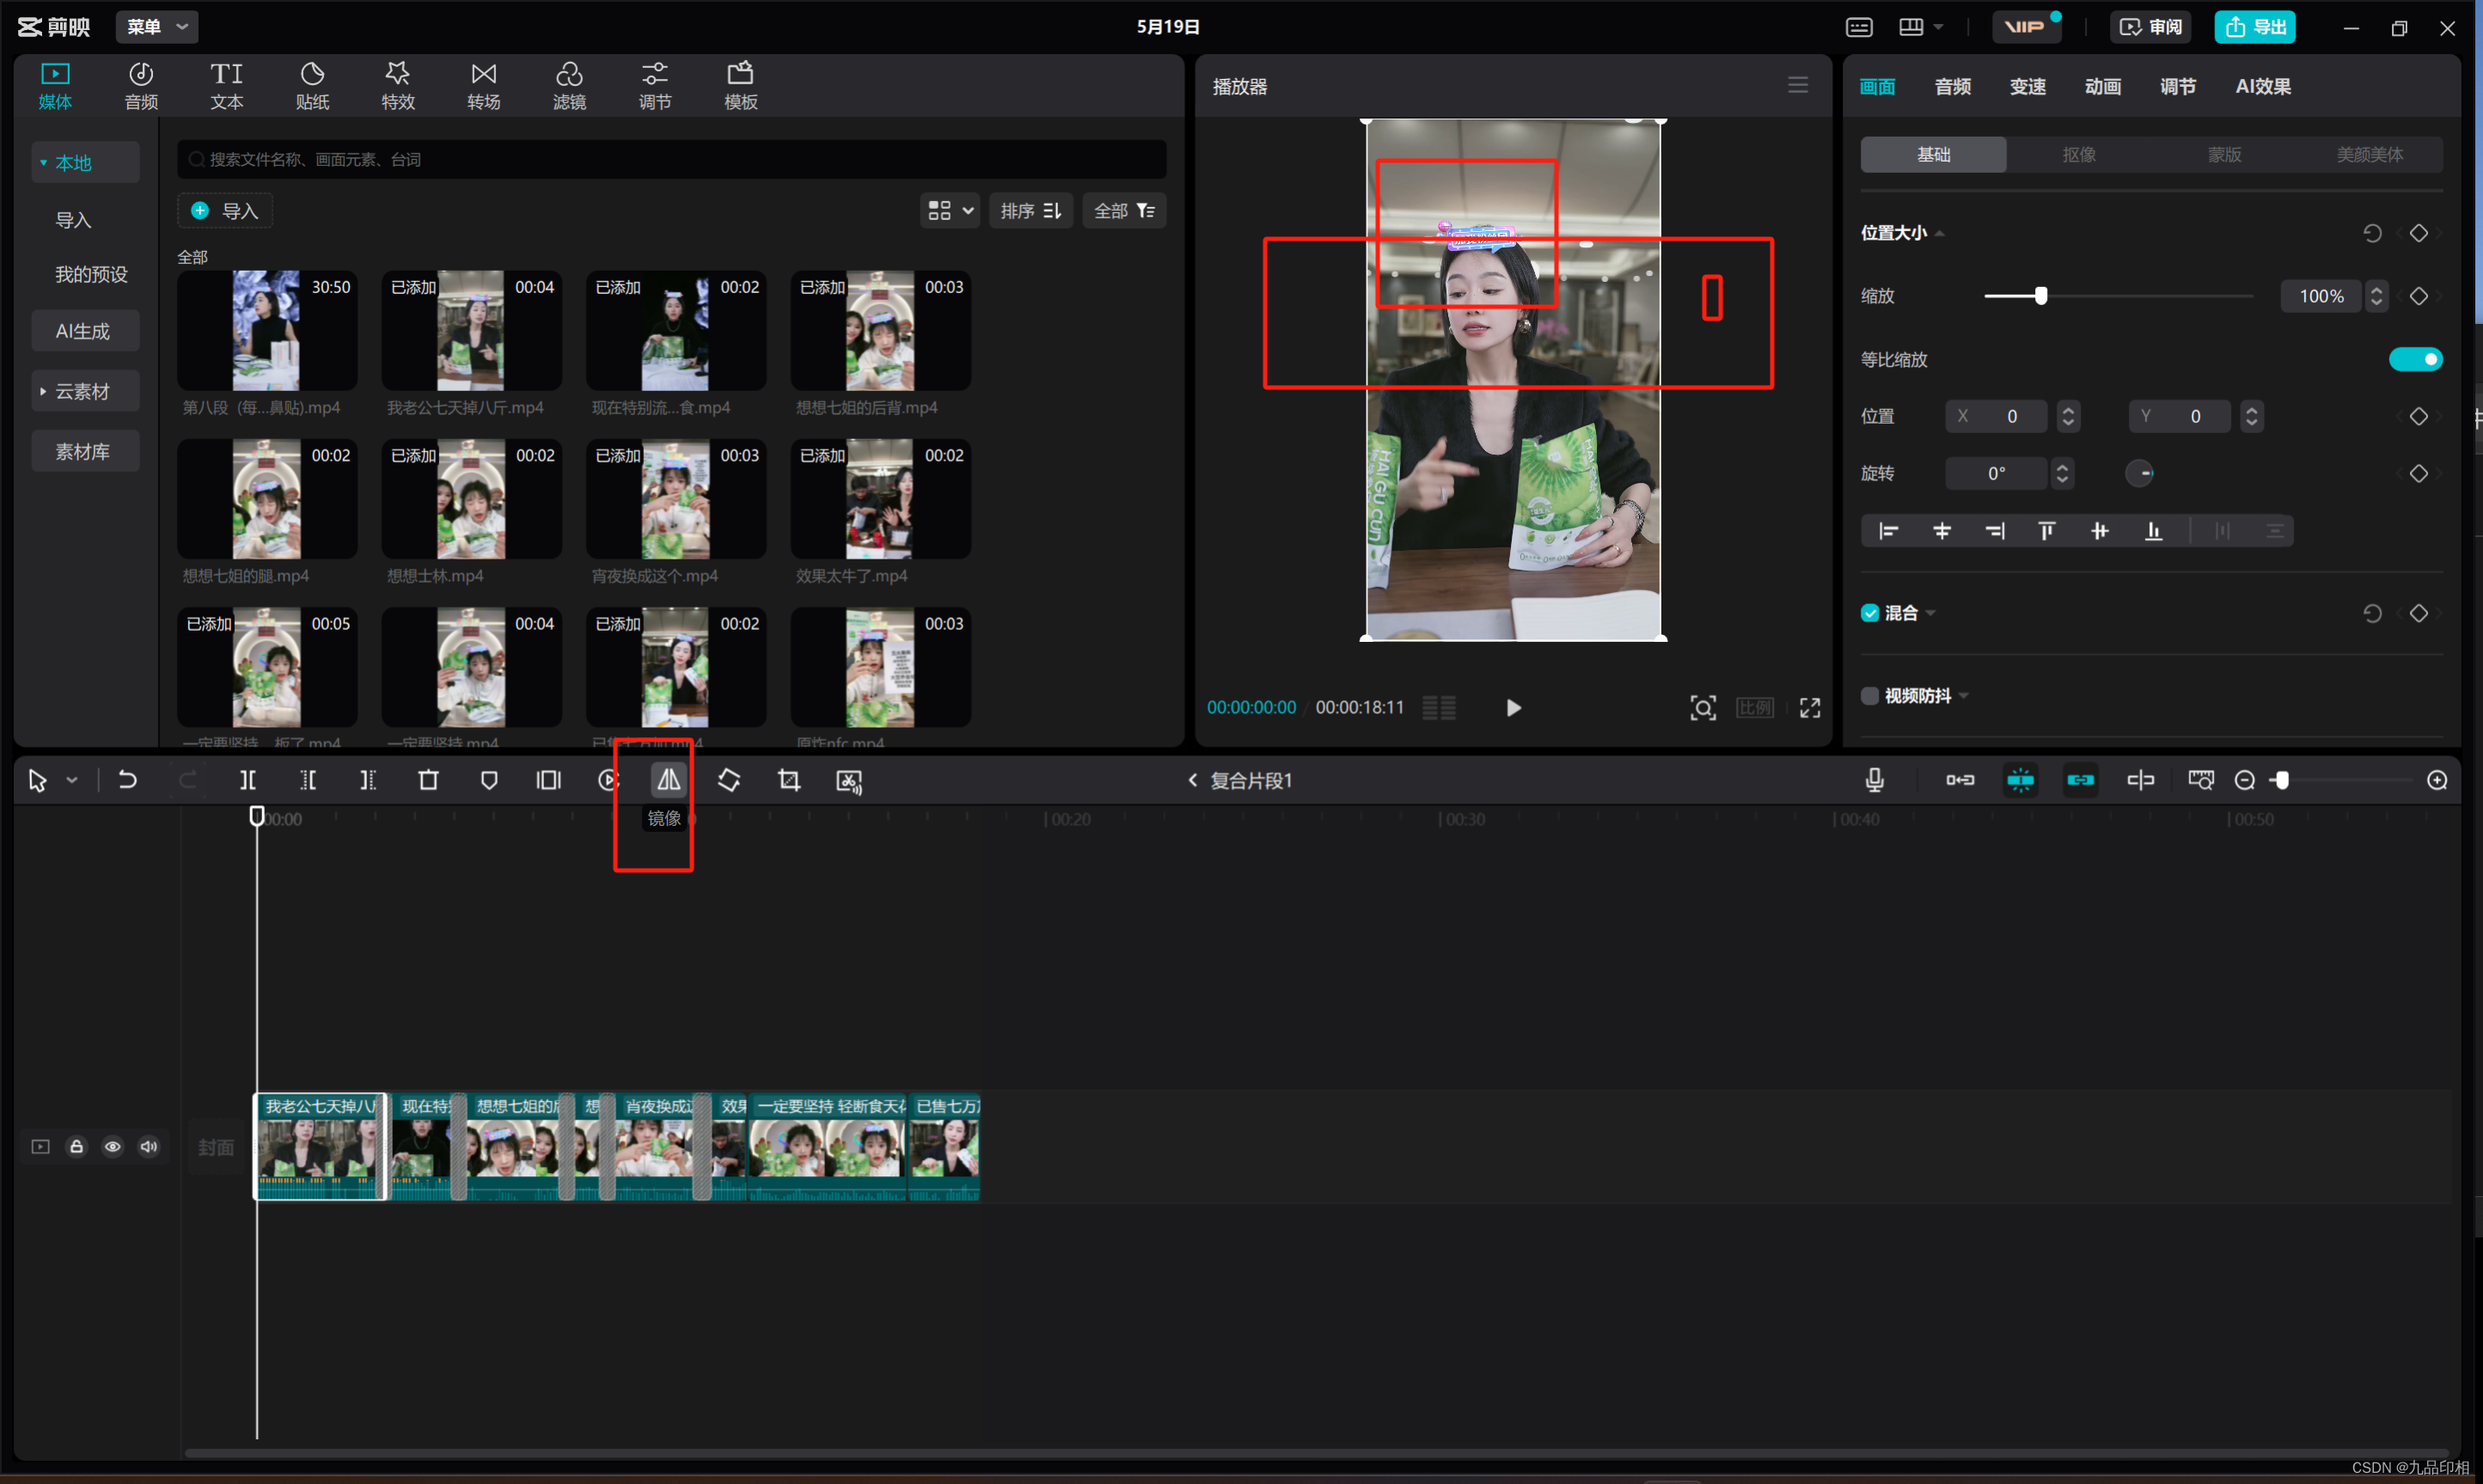
Task: Open the 滤镜 filters panel
Action: [x=569, y=86]
